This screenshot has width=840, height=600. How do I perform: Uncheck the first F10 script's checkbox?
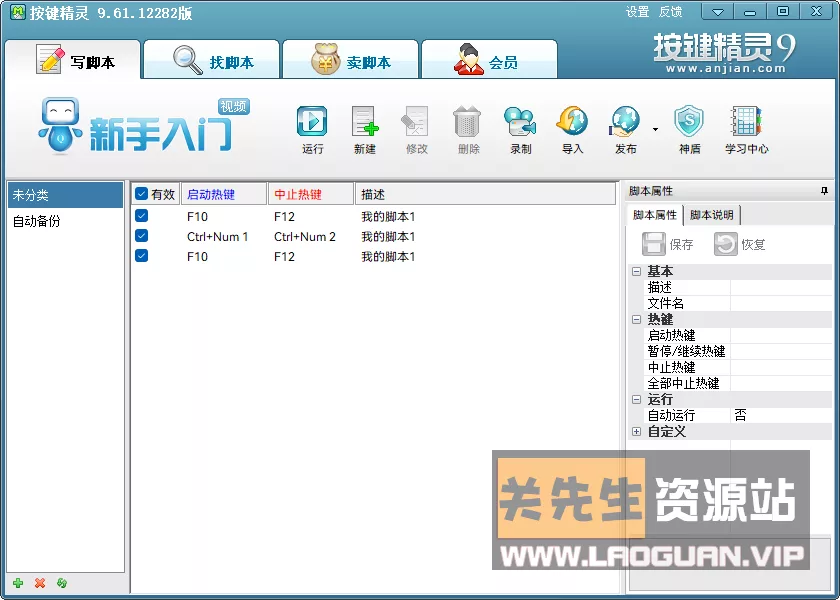pyautogui.click(x=140, y=217)
